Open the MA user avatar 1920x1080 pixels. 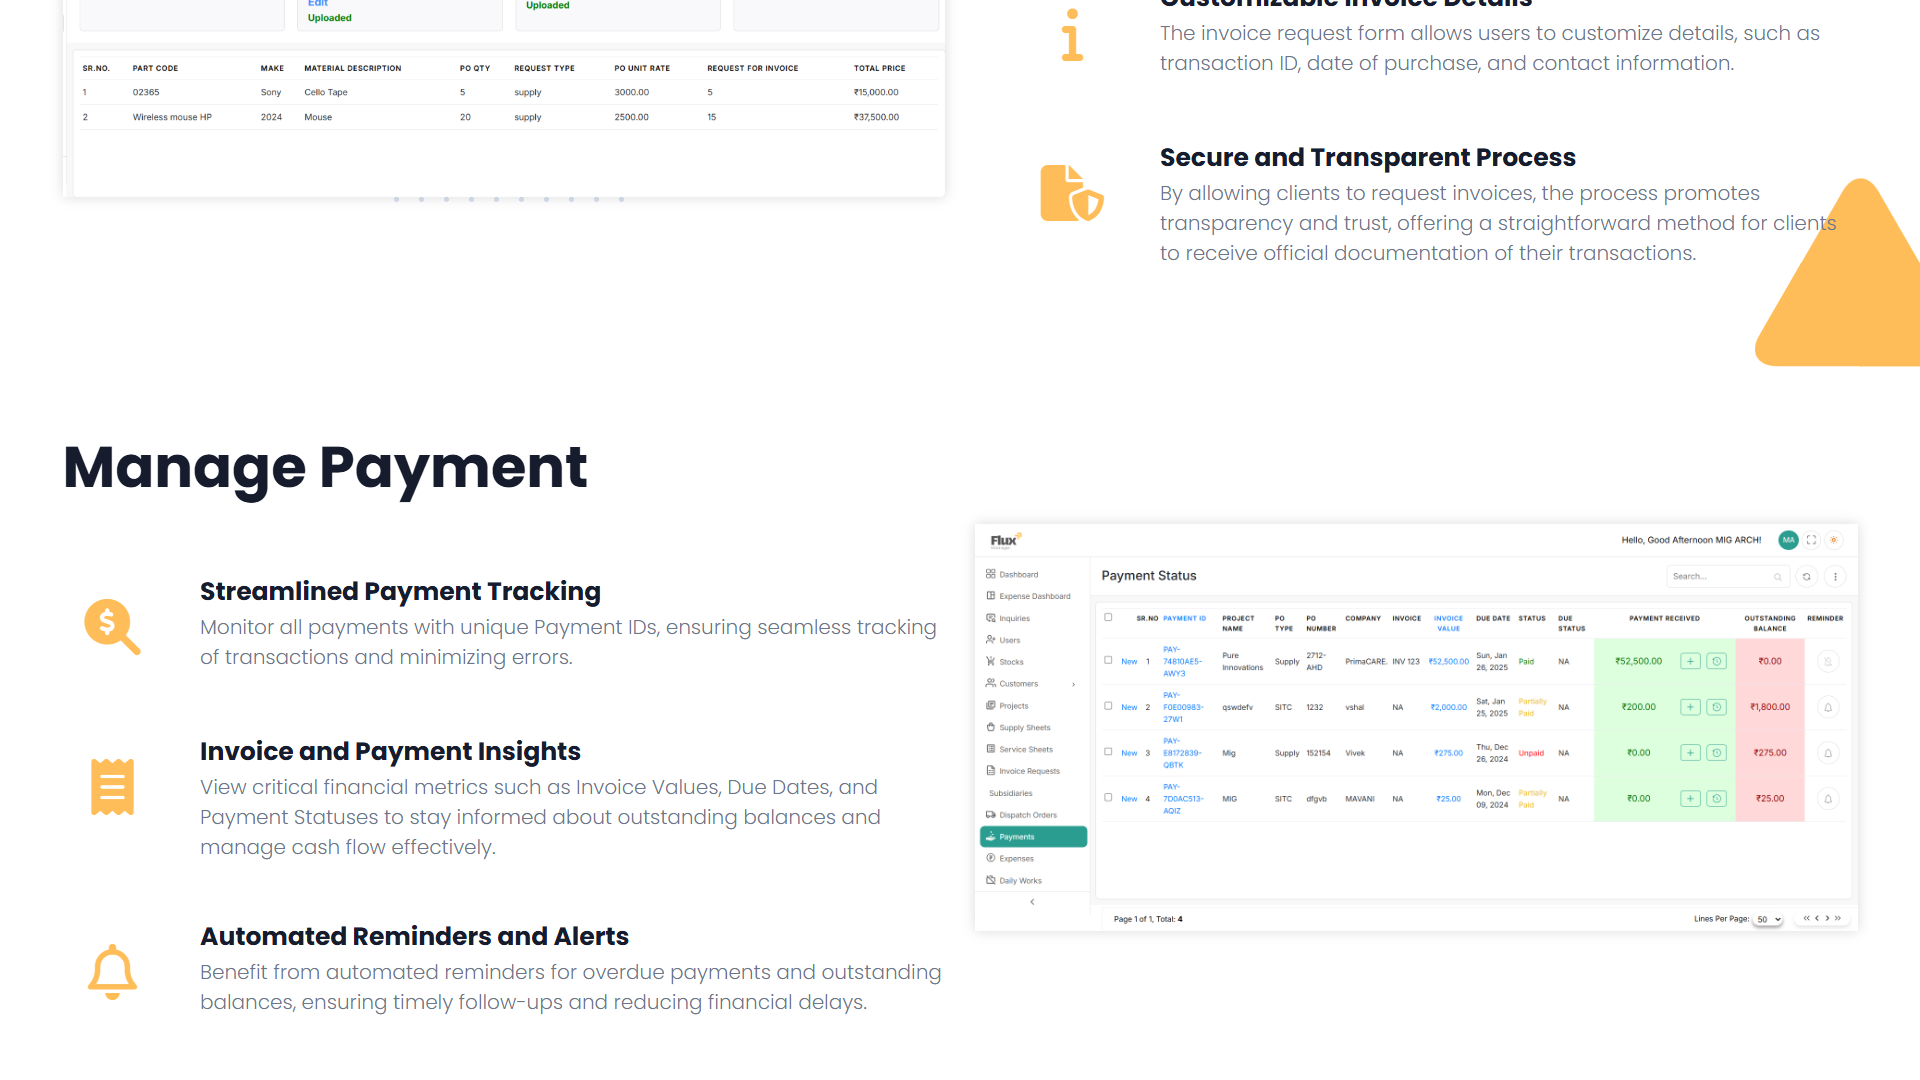coord(1788,540)
